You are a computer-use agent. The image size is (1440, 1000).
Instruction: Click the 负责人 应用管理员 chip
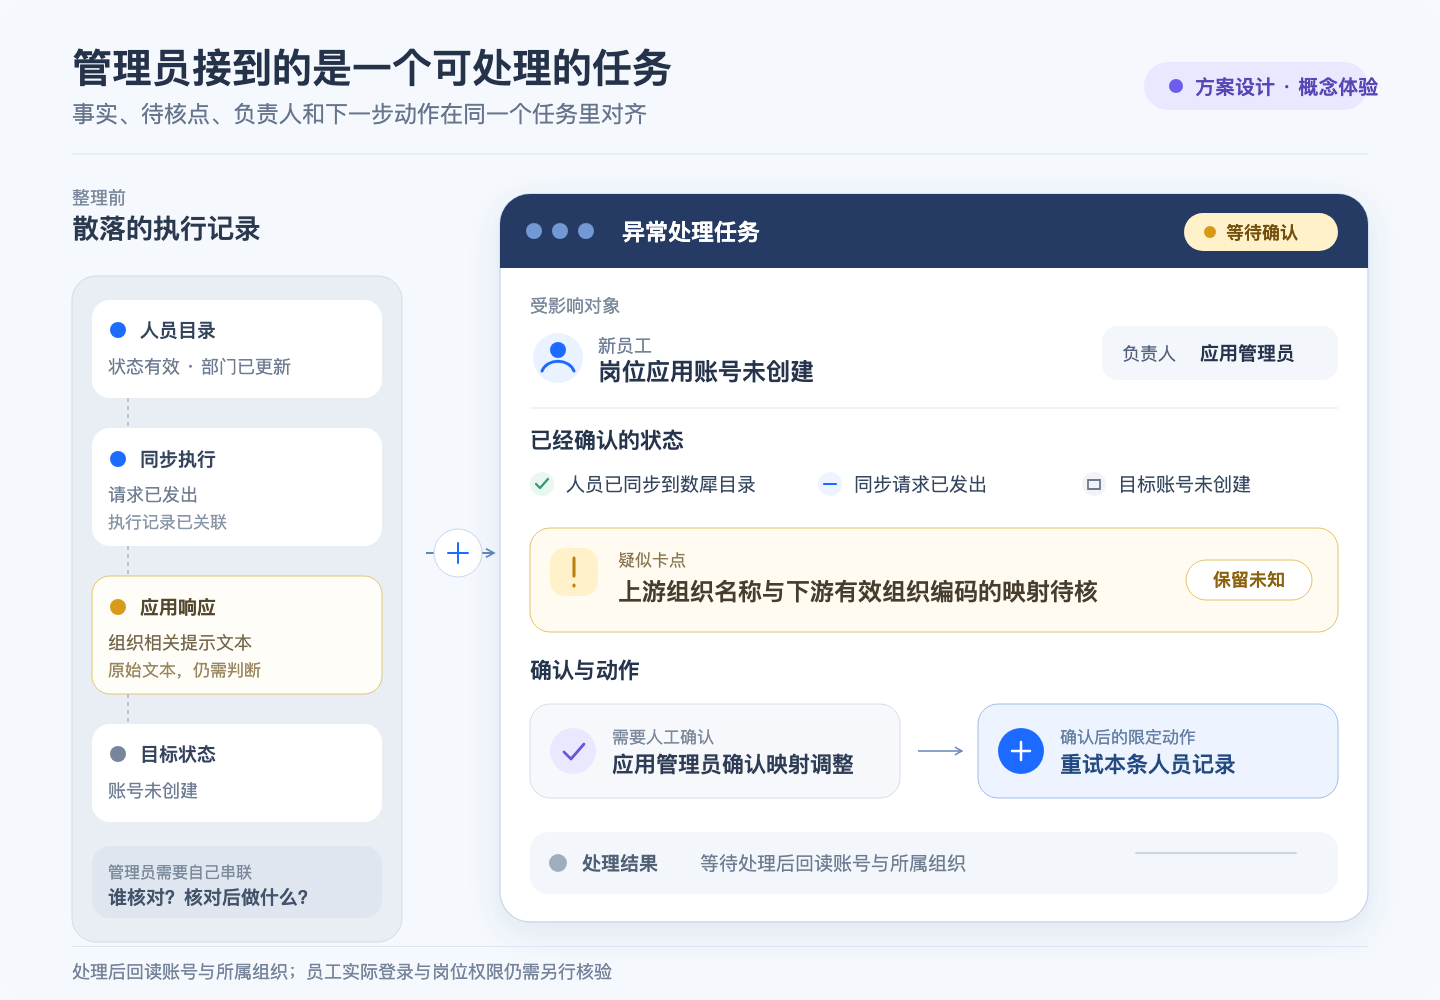(1220, 353)
